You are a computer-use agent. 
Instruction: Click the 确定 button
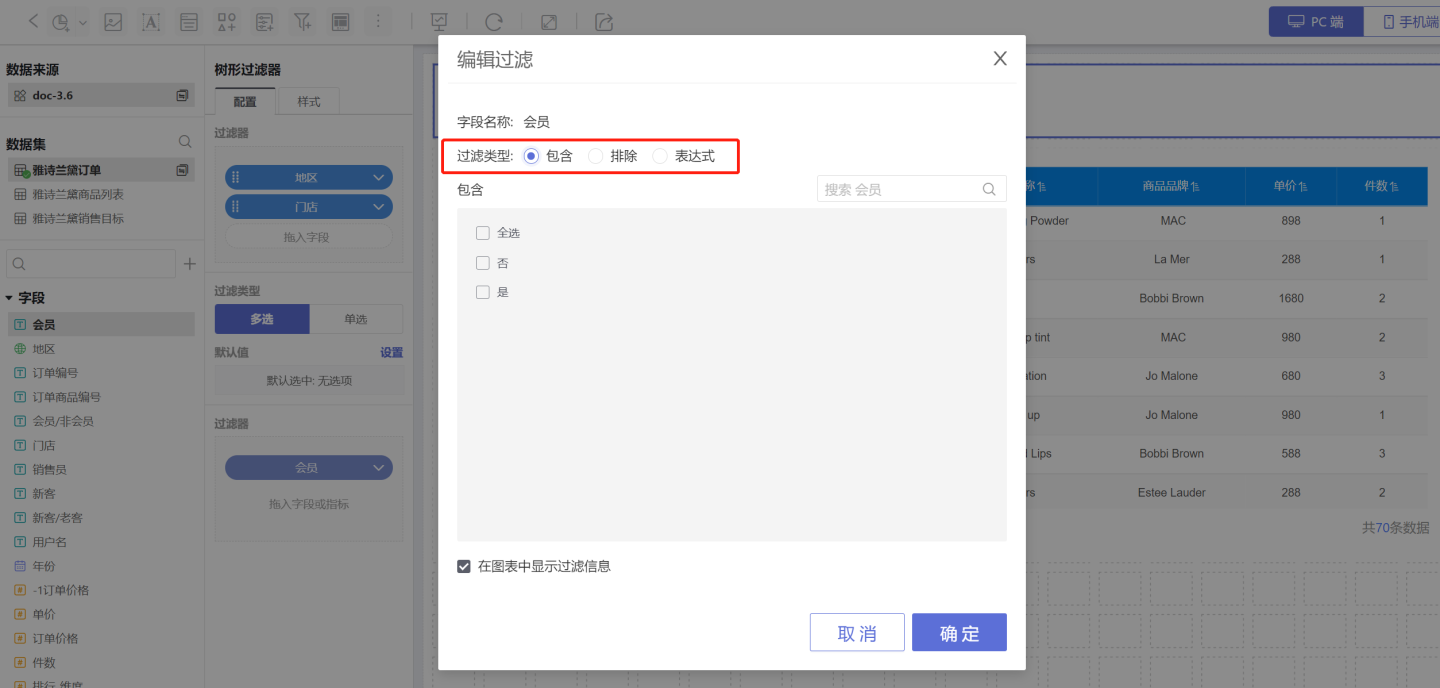click(x=959, y=633)
